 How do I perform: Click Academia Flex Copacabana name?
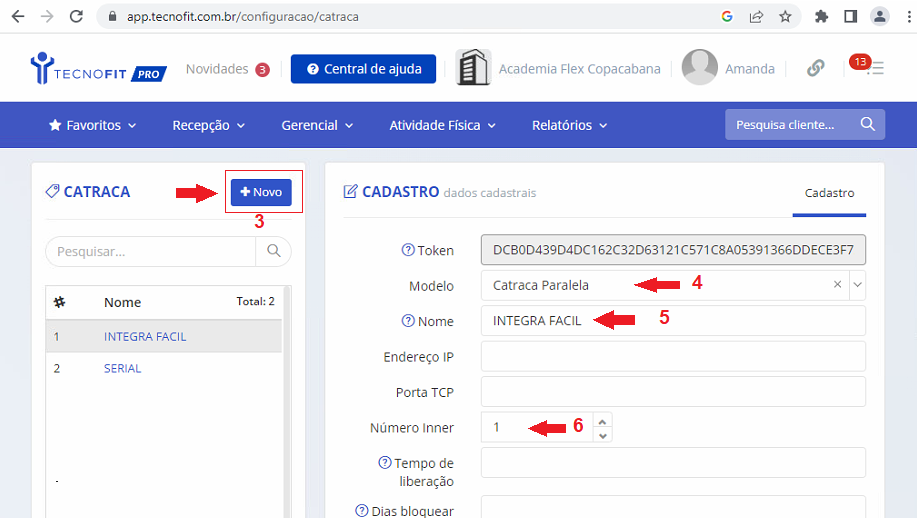point(579,69)
